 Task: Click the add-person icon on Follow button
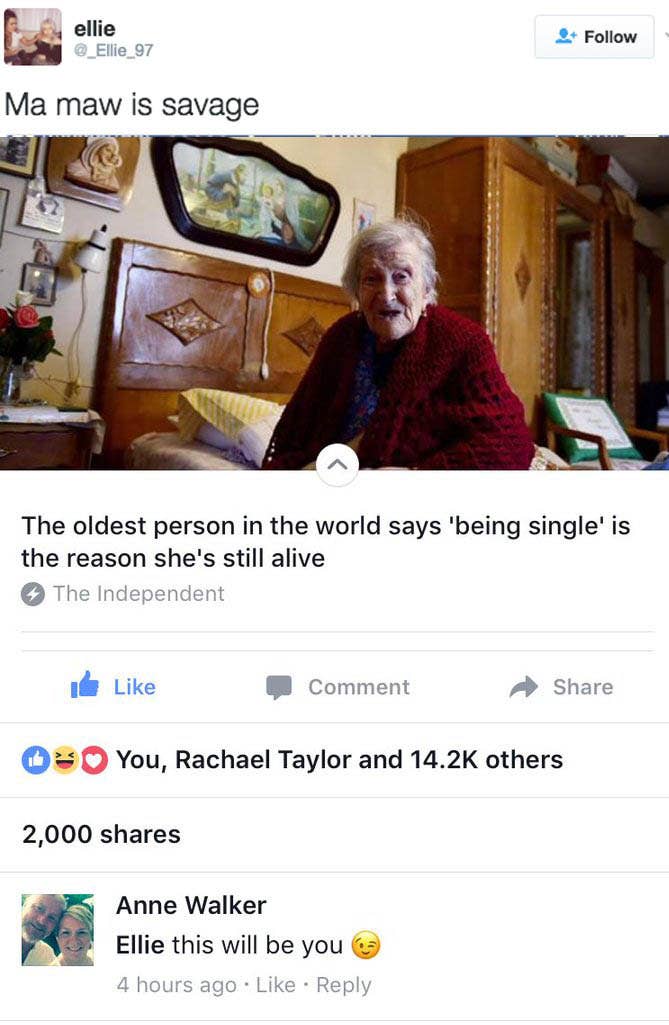point(566,37)
